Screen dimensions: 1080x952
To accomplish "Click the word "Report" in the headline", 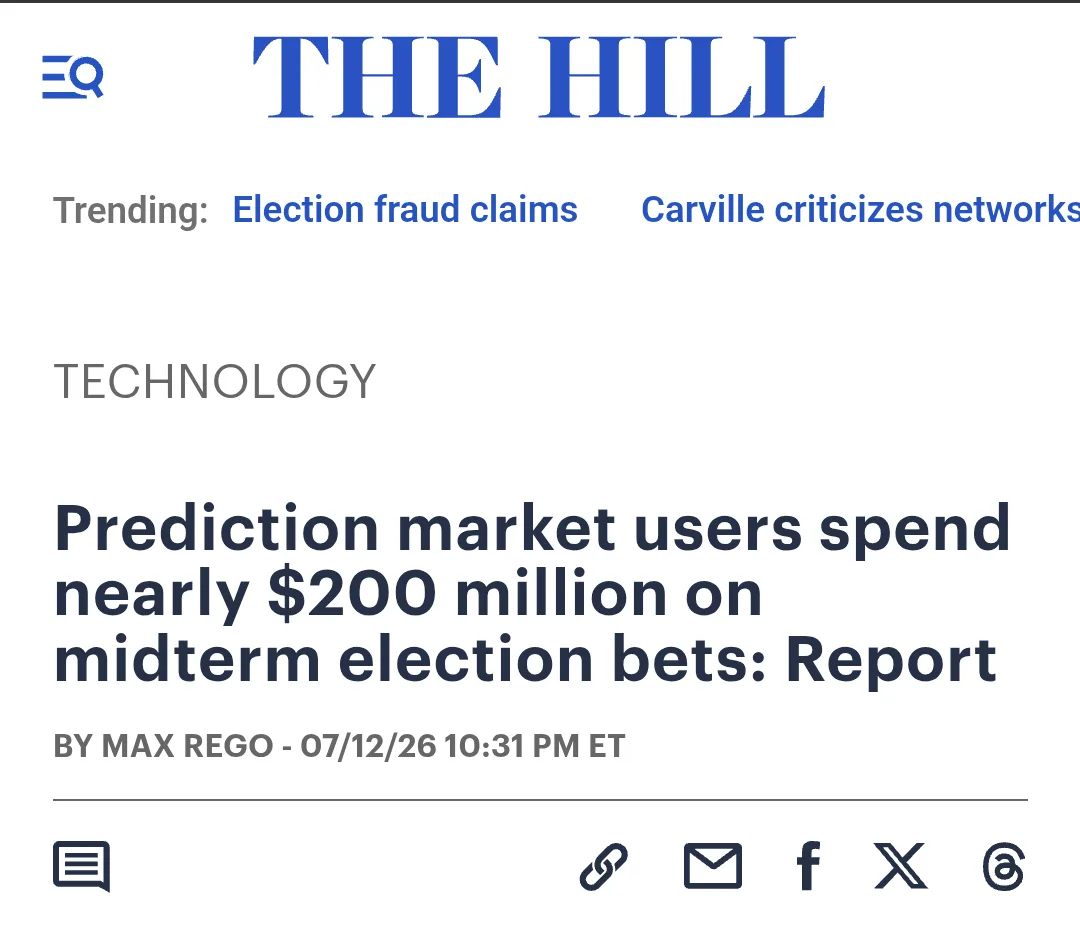I will [x=891, y=661].
